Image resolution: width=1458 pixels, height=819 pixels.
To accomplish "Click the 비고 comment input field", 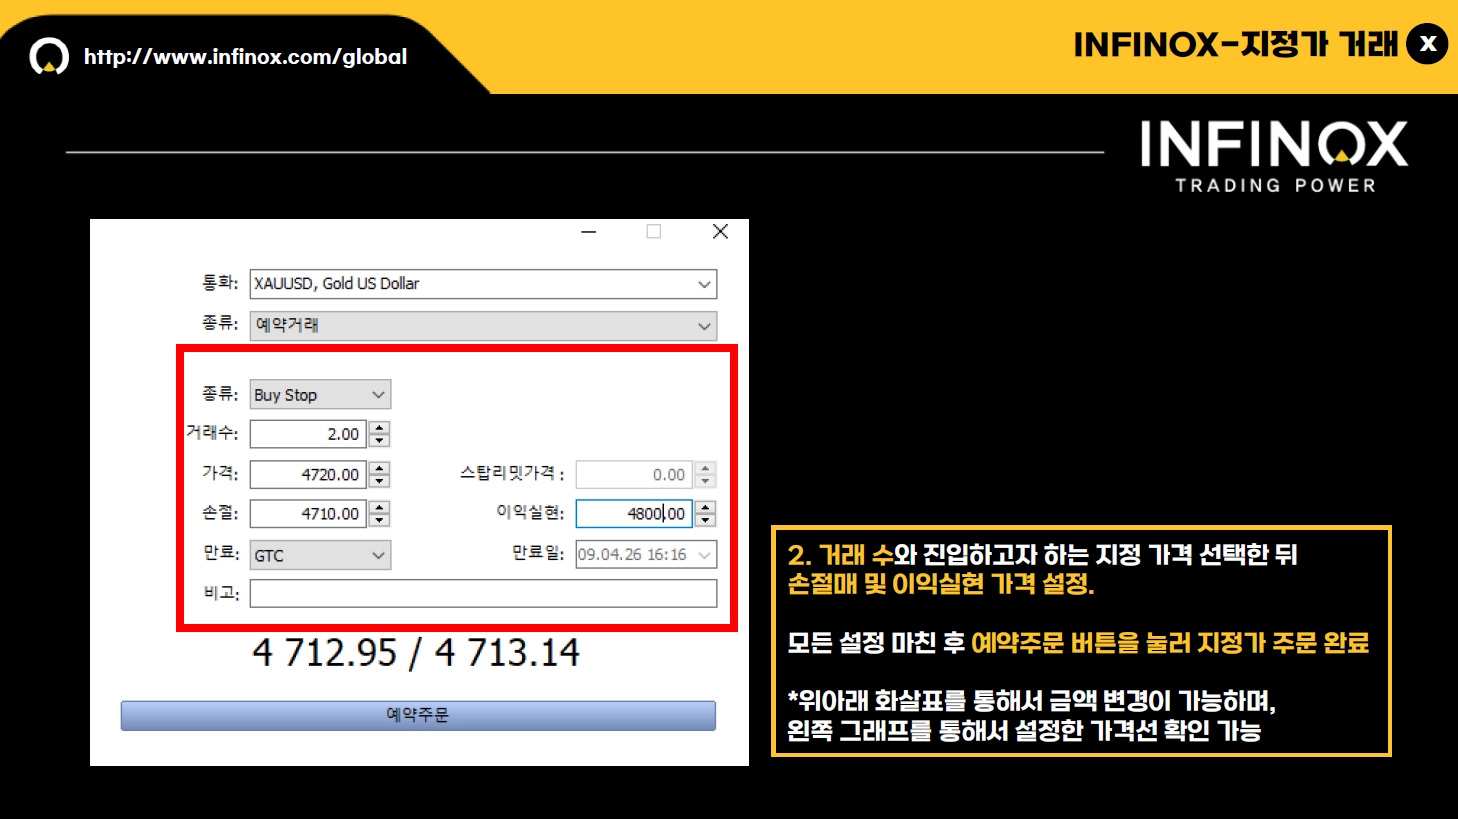I will point(483,594).
